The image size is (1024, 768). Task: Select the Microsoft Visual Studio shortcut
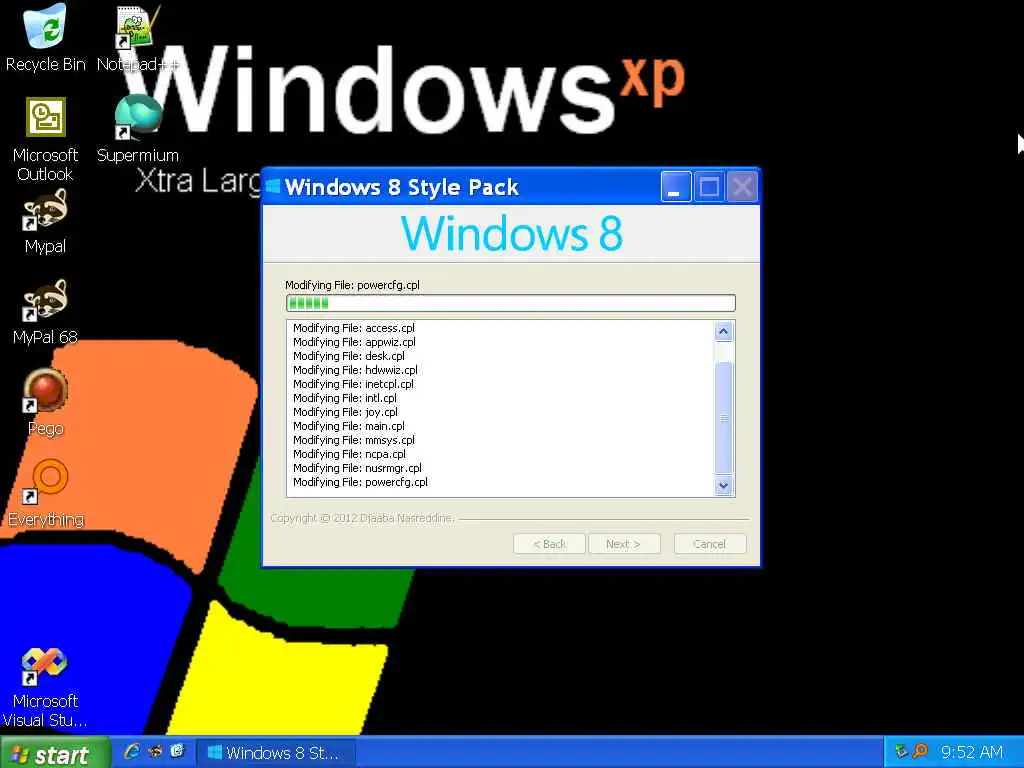pos(44,687)
